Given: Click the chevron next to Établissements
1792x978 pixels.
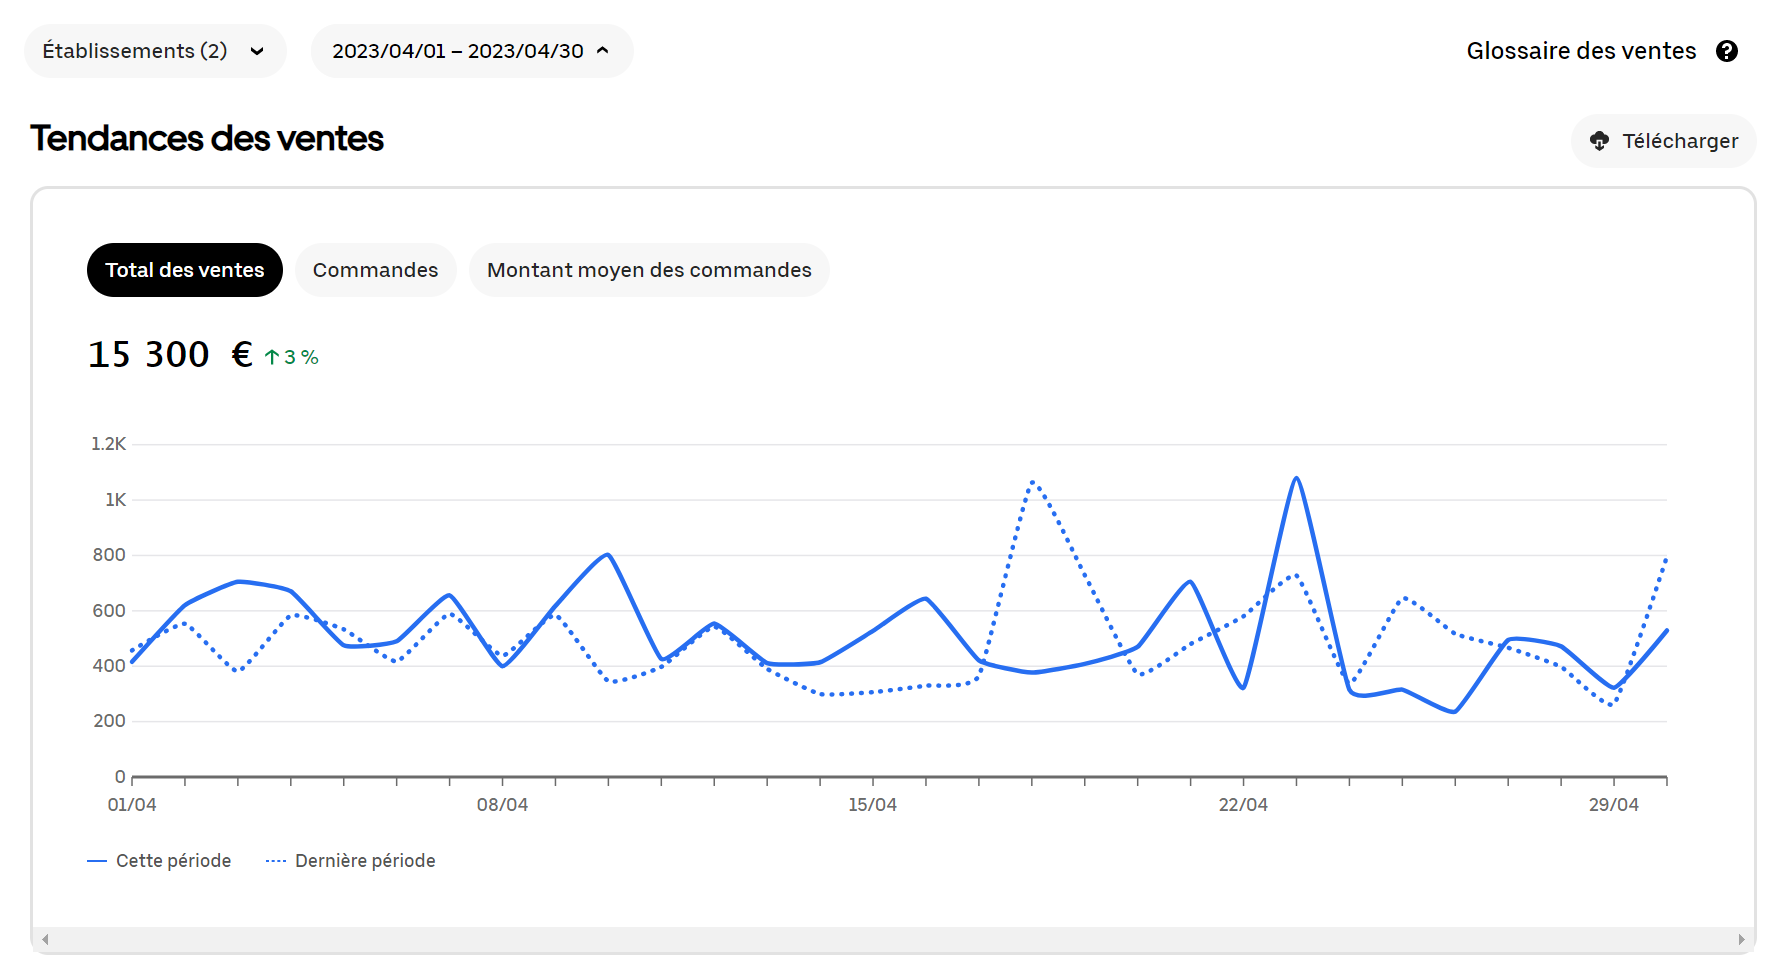Looking at the screenshot, I should pyautogui.click(x=257, y=51).
